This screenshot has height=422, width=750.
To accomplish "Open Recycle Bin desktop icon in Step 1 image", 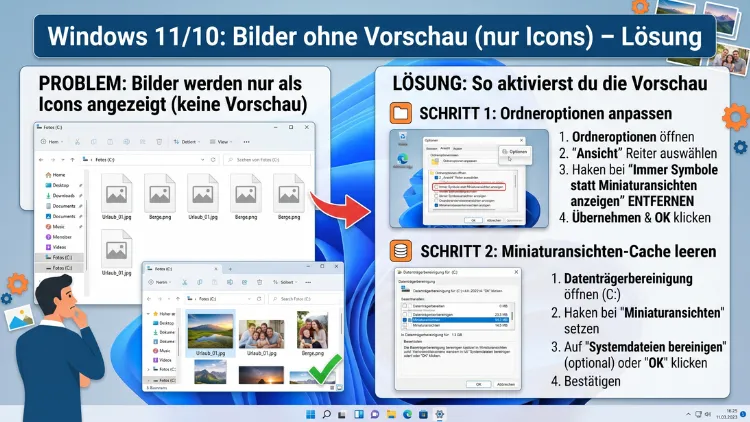I will tap(402, 138).
